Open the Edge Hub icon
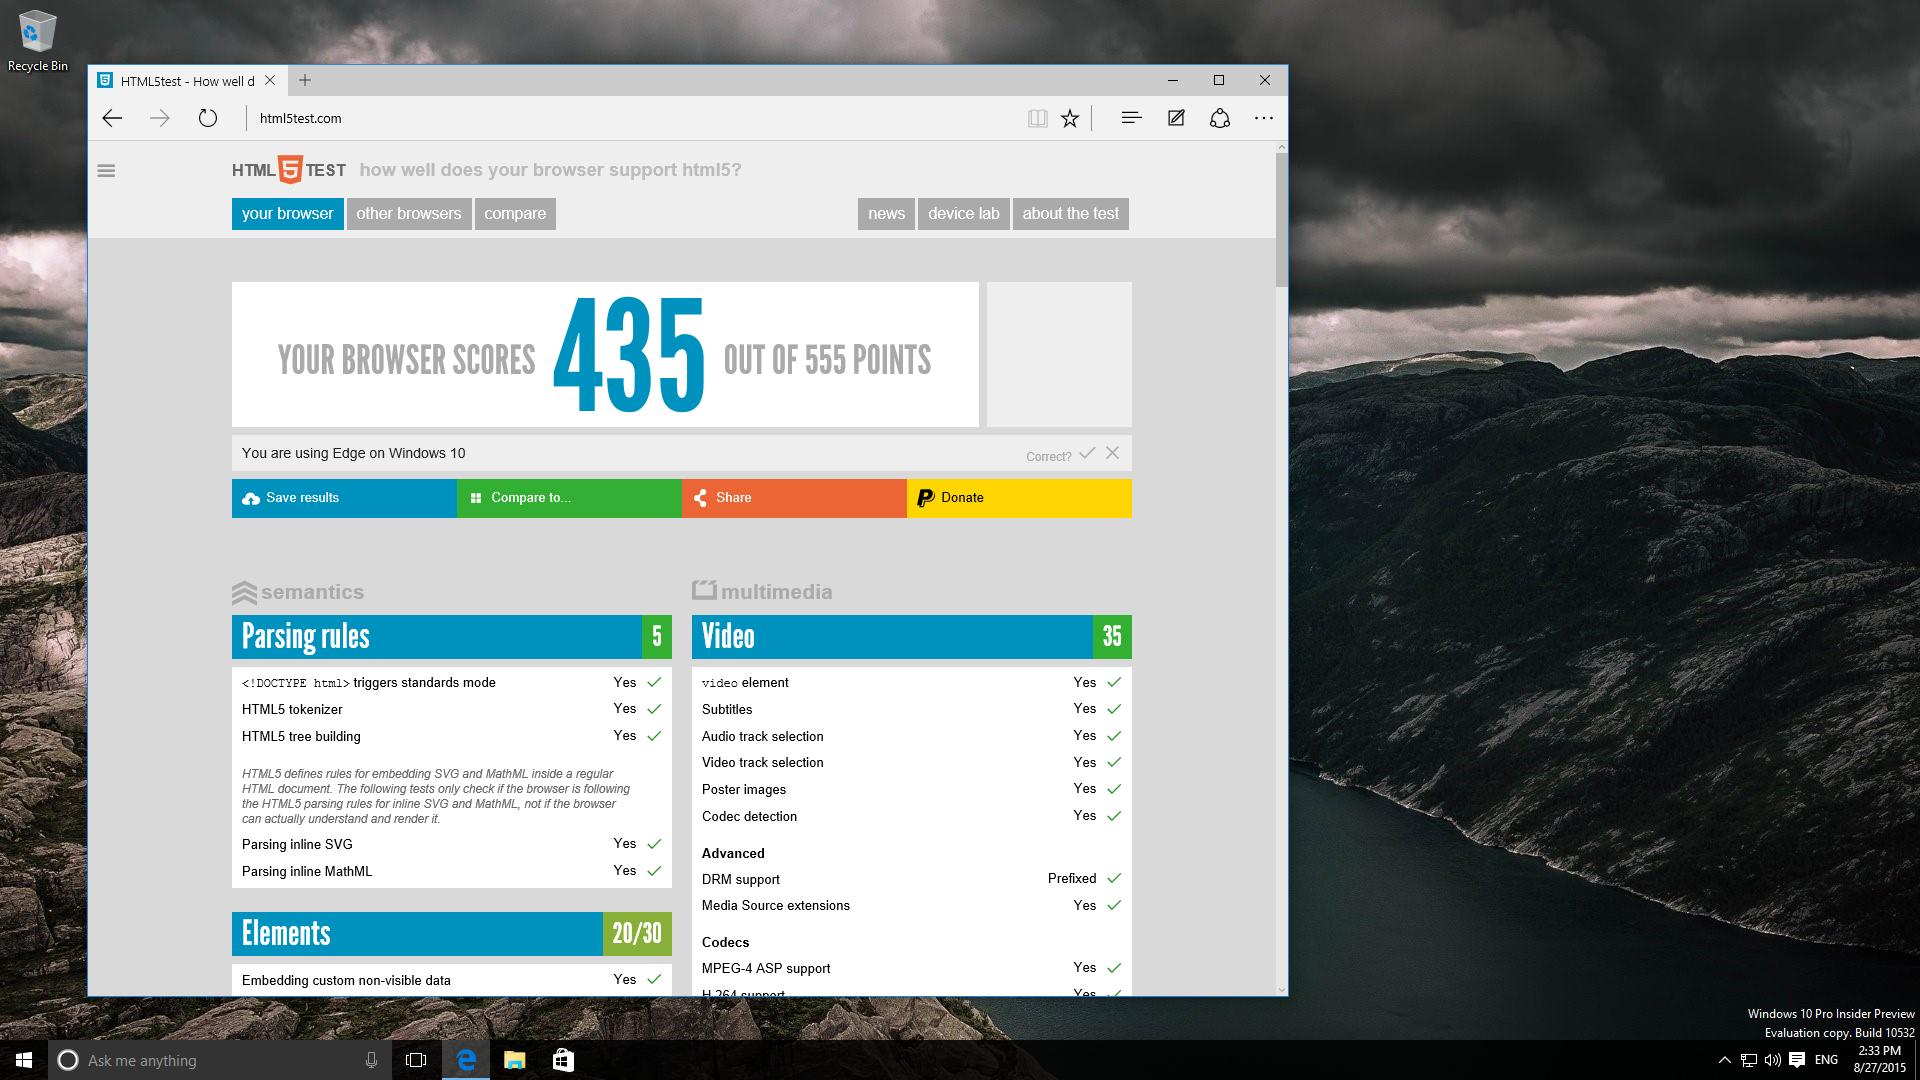Image resolution: width=1920 pixels, height=1080 pixels. point(1131,118)
